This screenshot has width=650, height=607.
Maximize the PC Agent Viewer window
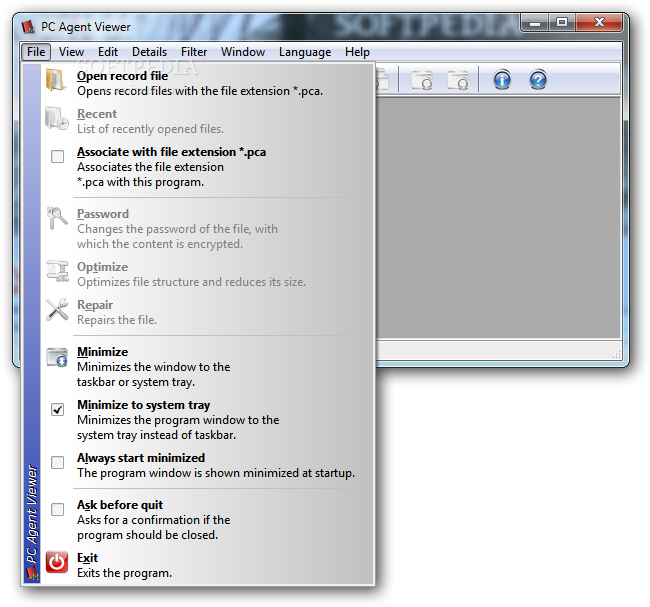point(562,22)
